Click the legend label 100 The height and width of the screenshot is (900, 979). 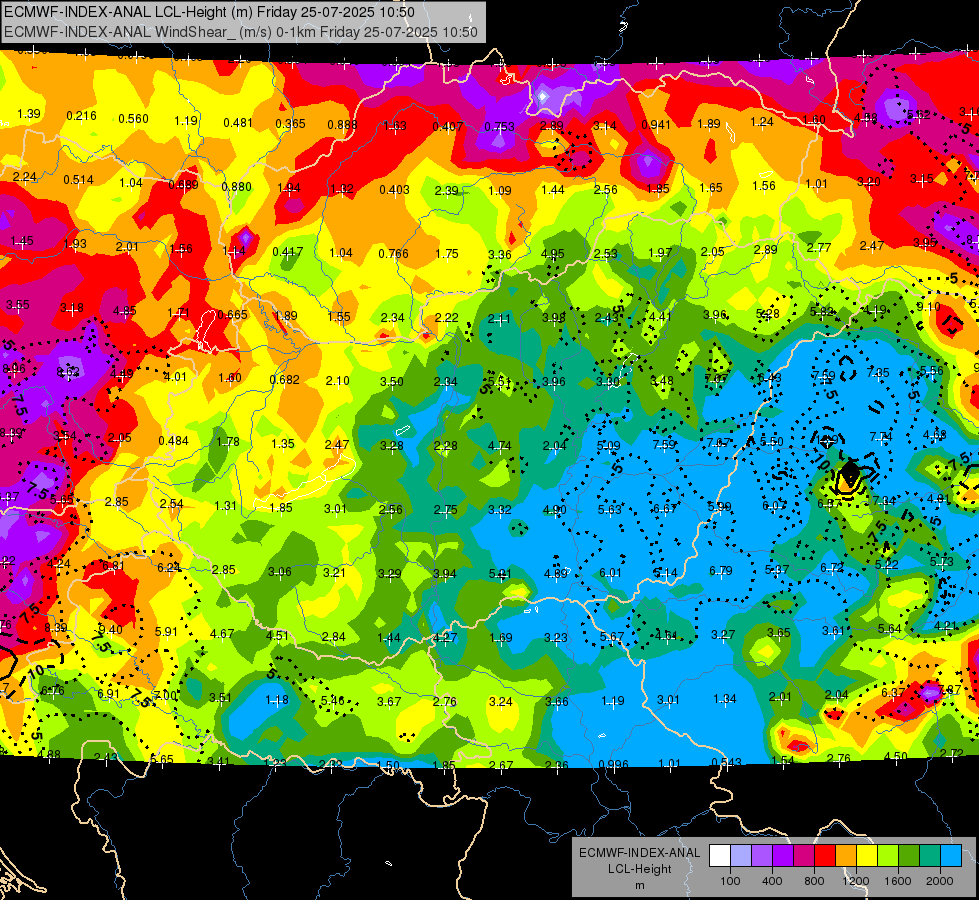730,881
